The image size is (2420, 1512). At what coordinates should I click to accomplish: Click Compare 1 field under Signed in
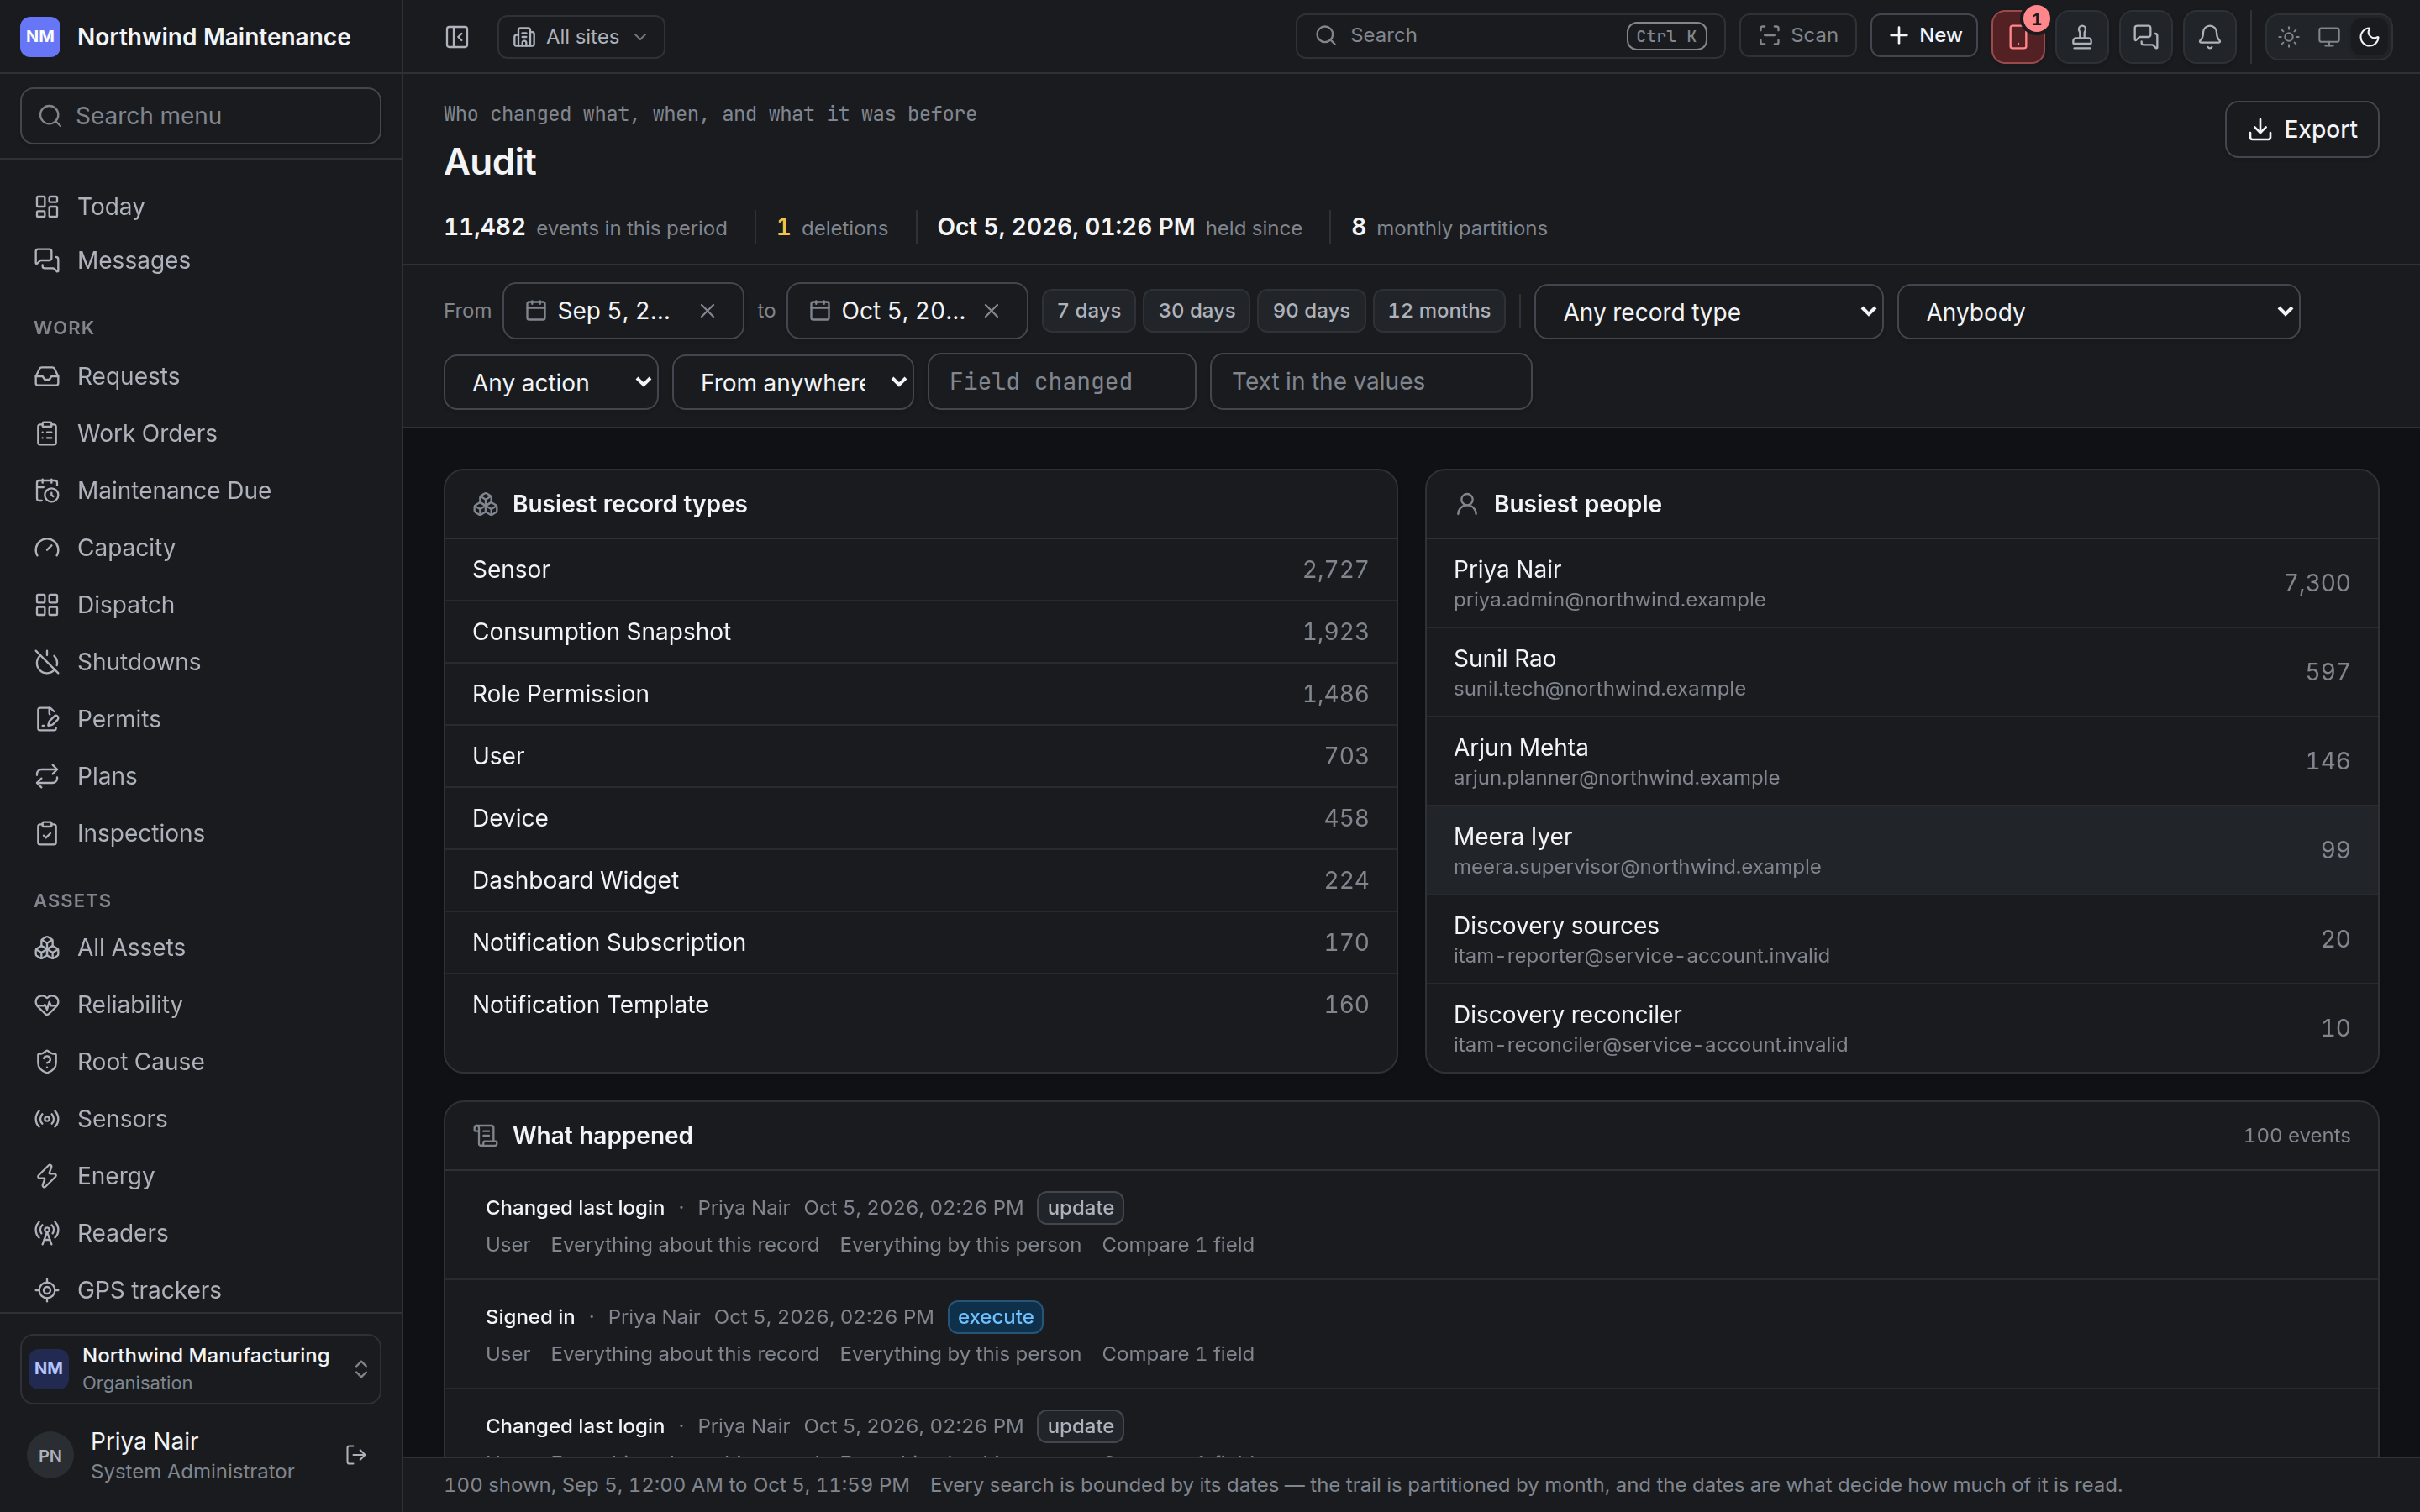1177,1354
